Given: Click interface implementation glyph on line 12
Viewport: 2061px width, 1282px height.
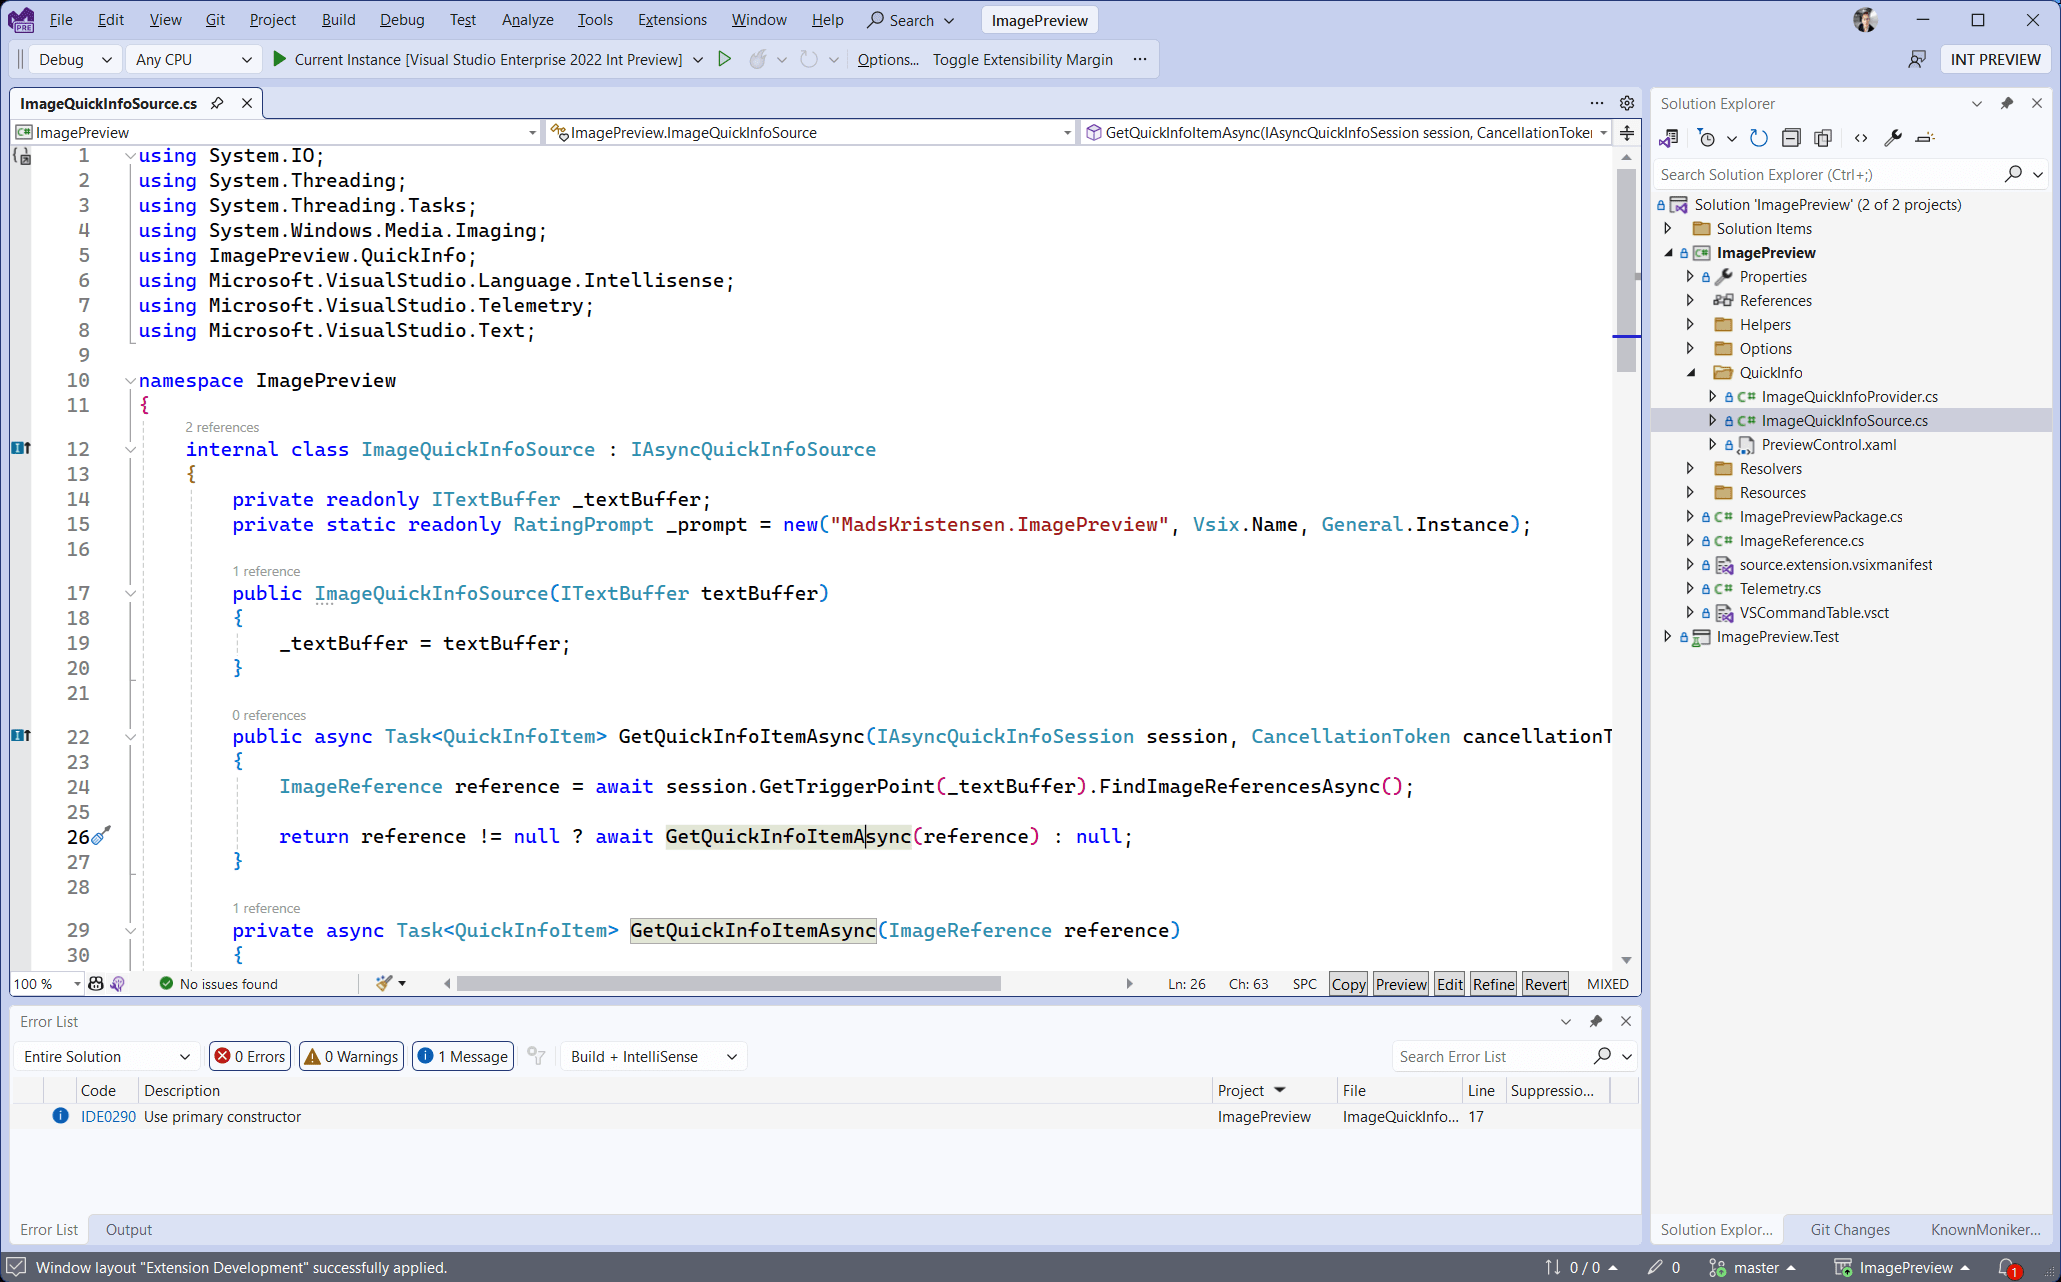Looking at the screenshot, I should click(x=20, y=448).
